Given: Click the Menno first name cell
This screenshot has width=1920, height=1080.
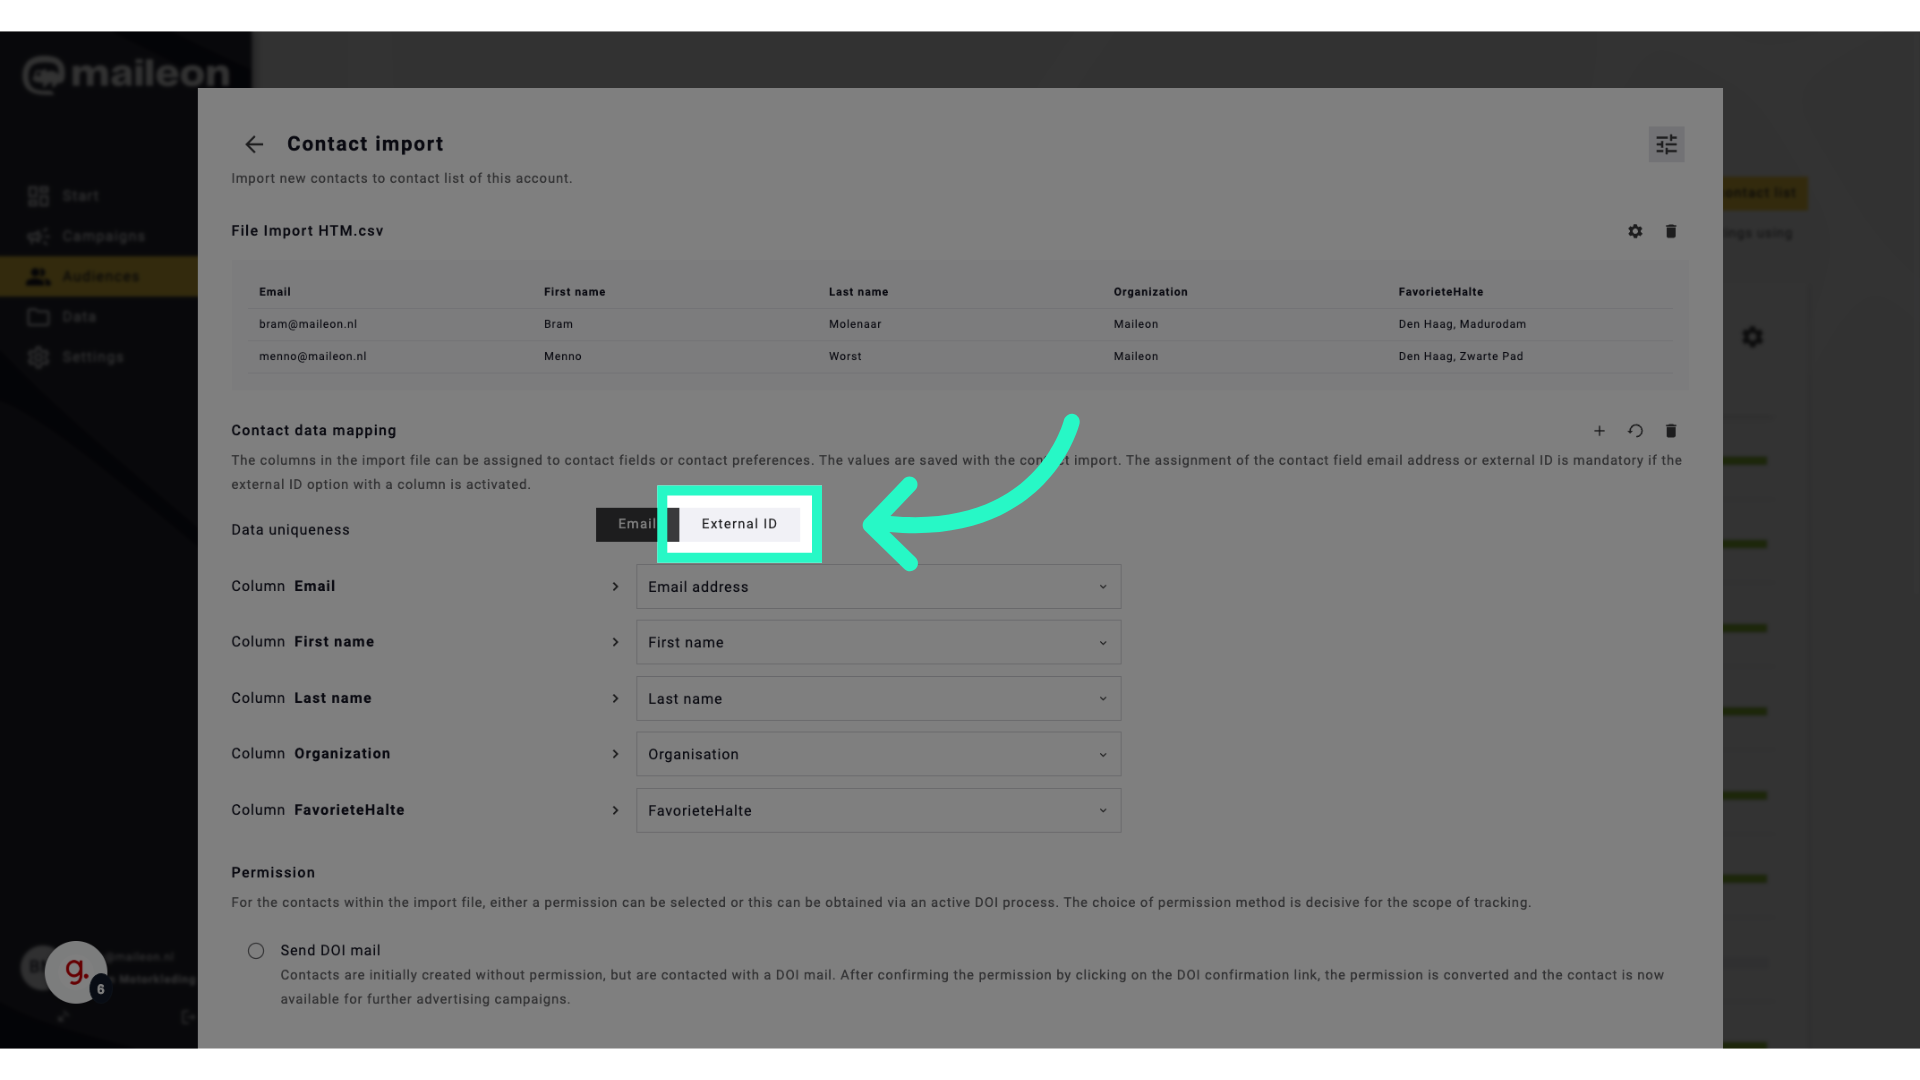Looking at the screenshot, I should click(563, 356).
